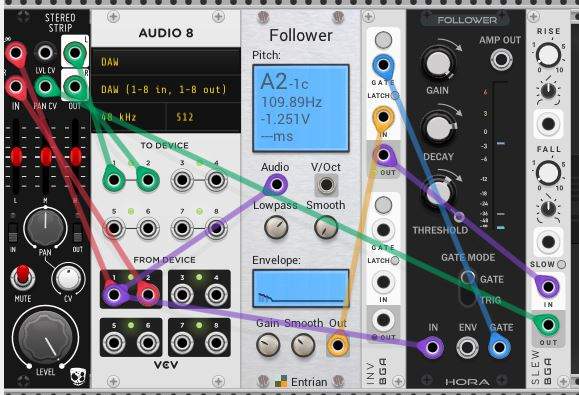Image resolution: width=579 pixels, height=395 pixels.
Task: Toggle the SLOW button on SLEW module
Action: pyautogui.click(x=562, y=264)
